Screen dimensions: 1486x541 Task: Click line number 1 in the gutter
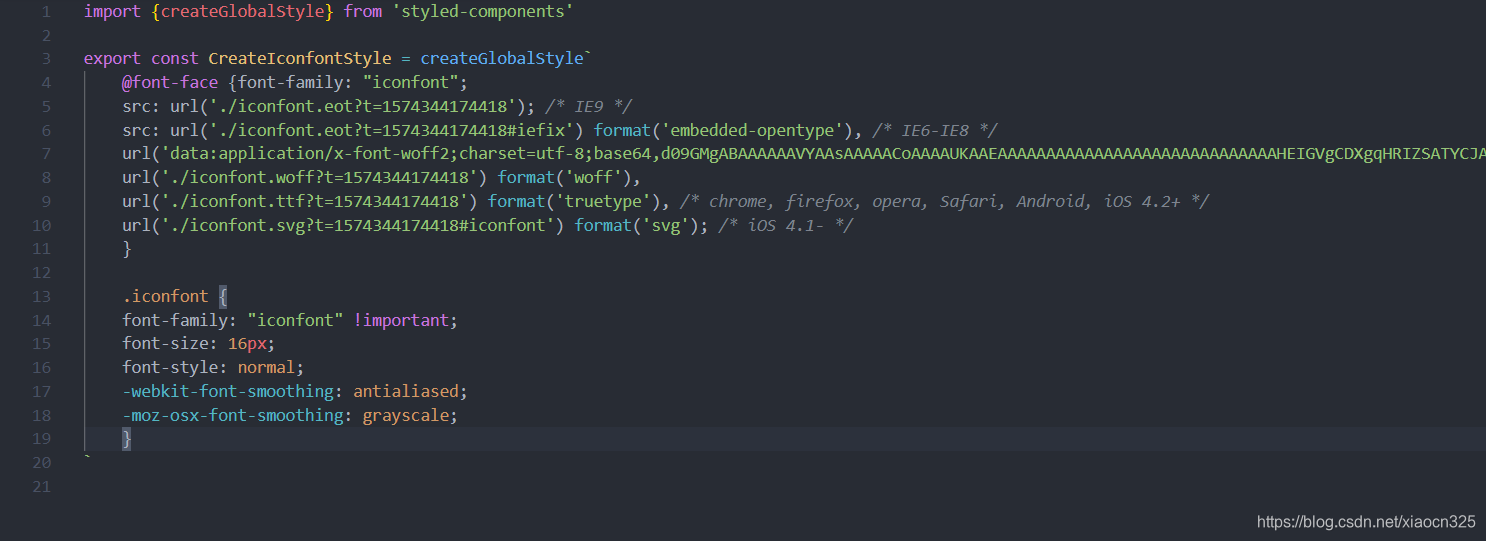46,12
